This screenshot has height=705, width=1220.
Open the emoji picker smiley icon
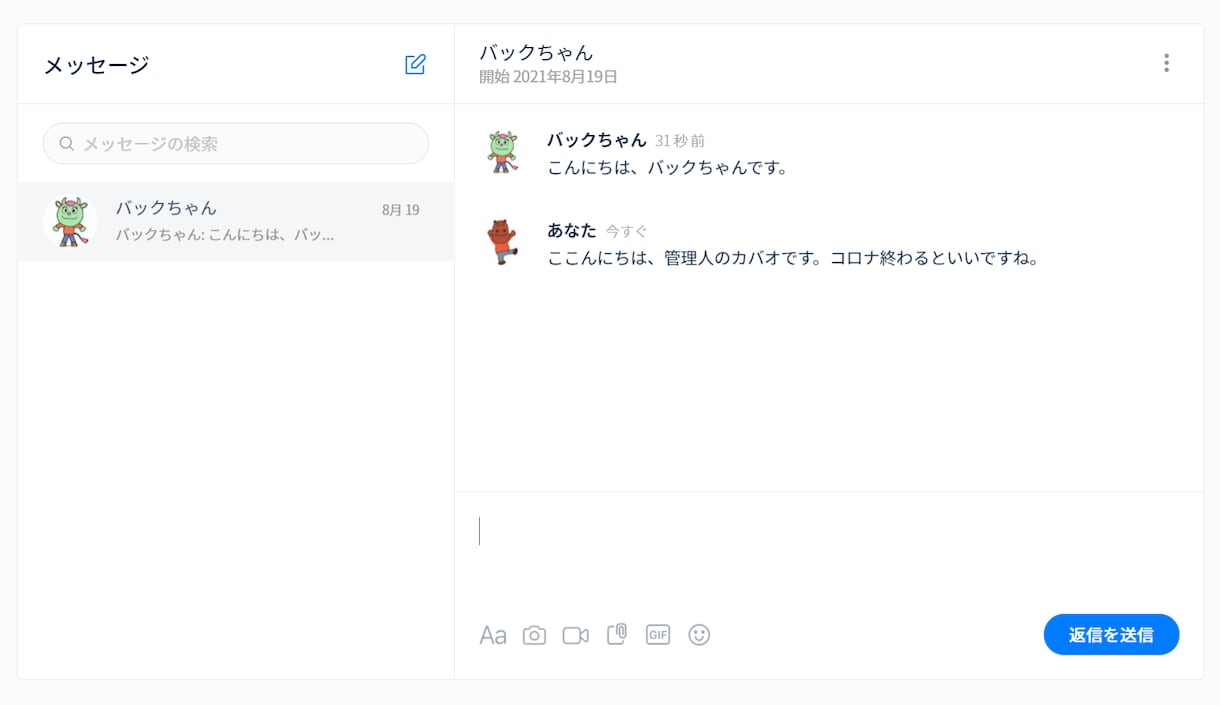click(699, 635)
